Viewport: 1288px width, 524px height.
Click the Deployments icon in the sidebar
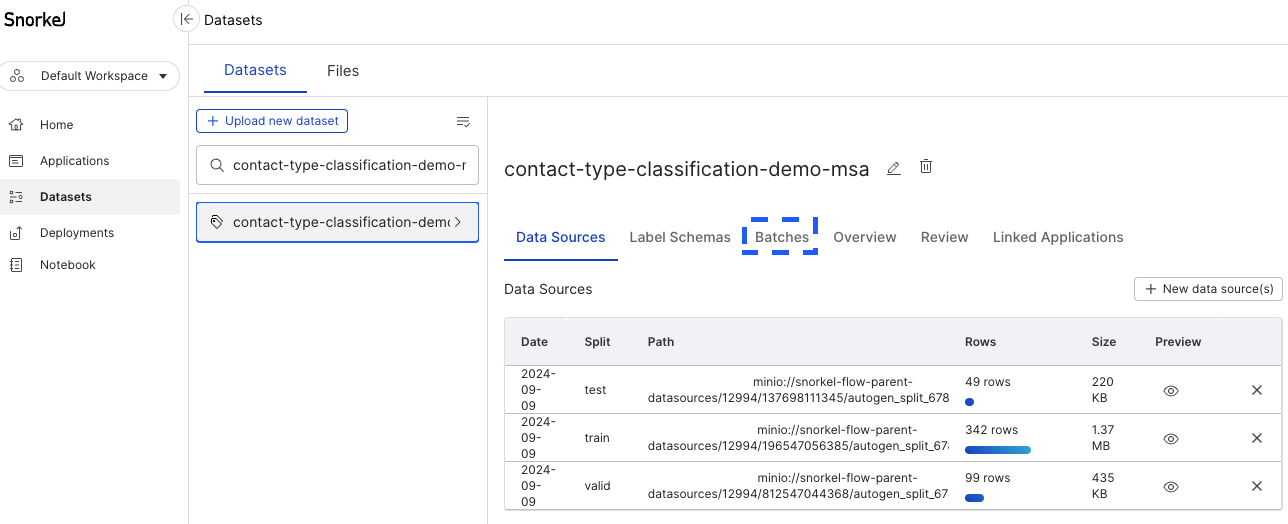tap(16, 233)
